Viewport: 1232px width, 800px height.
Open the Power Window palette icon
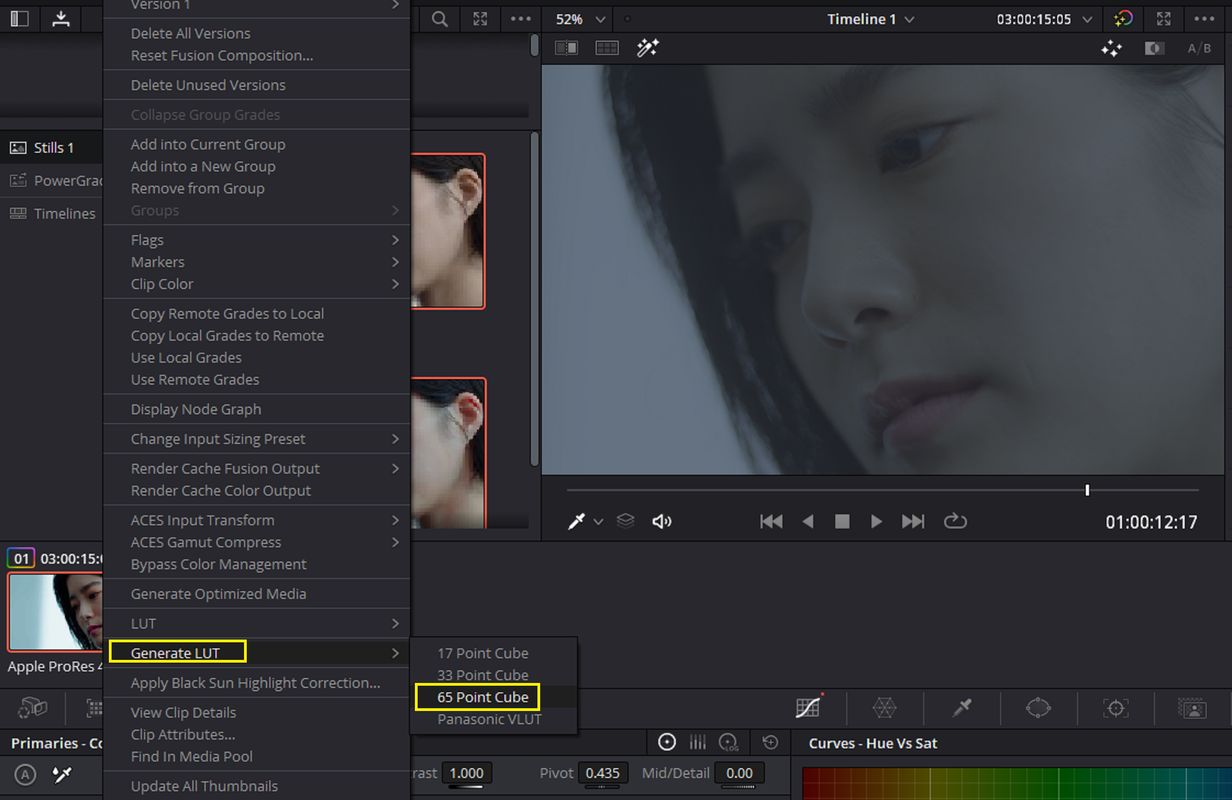point(1038,708)
